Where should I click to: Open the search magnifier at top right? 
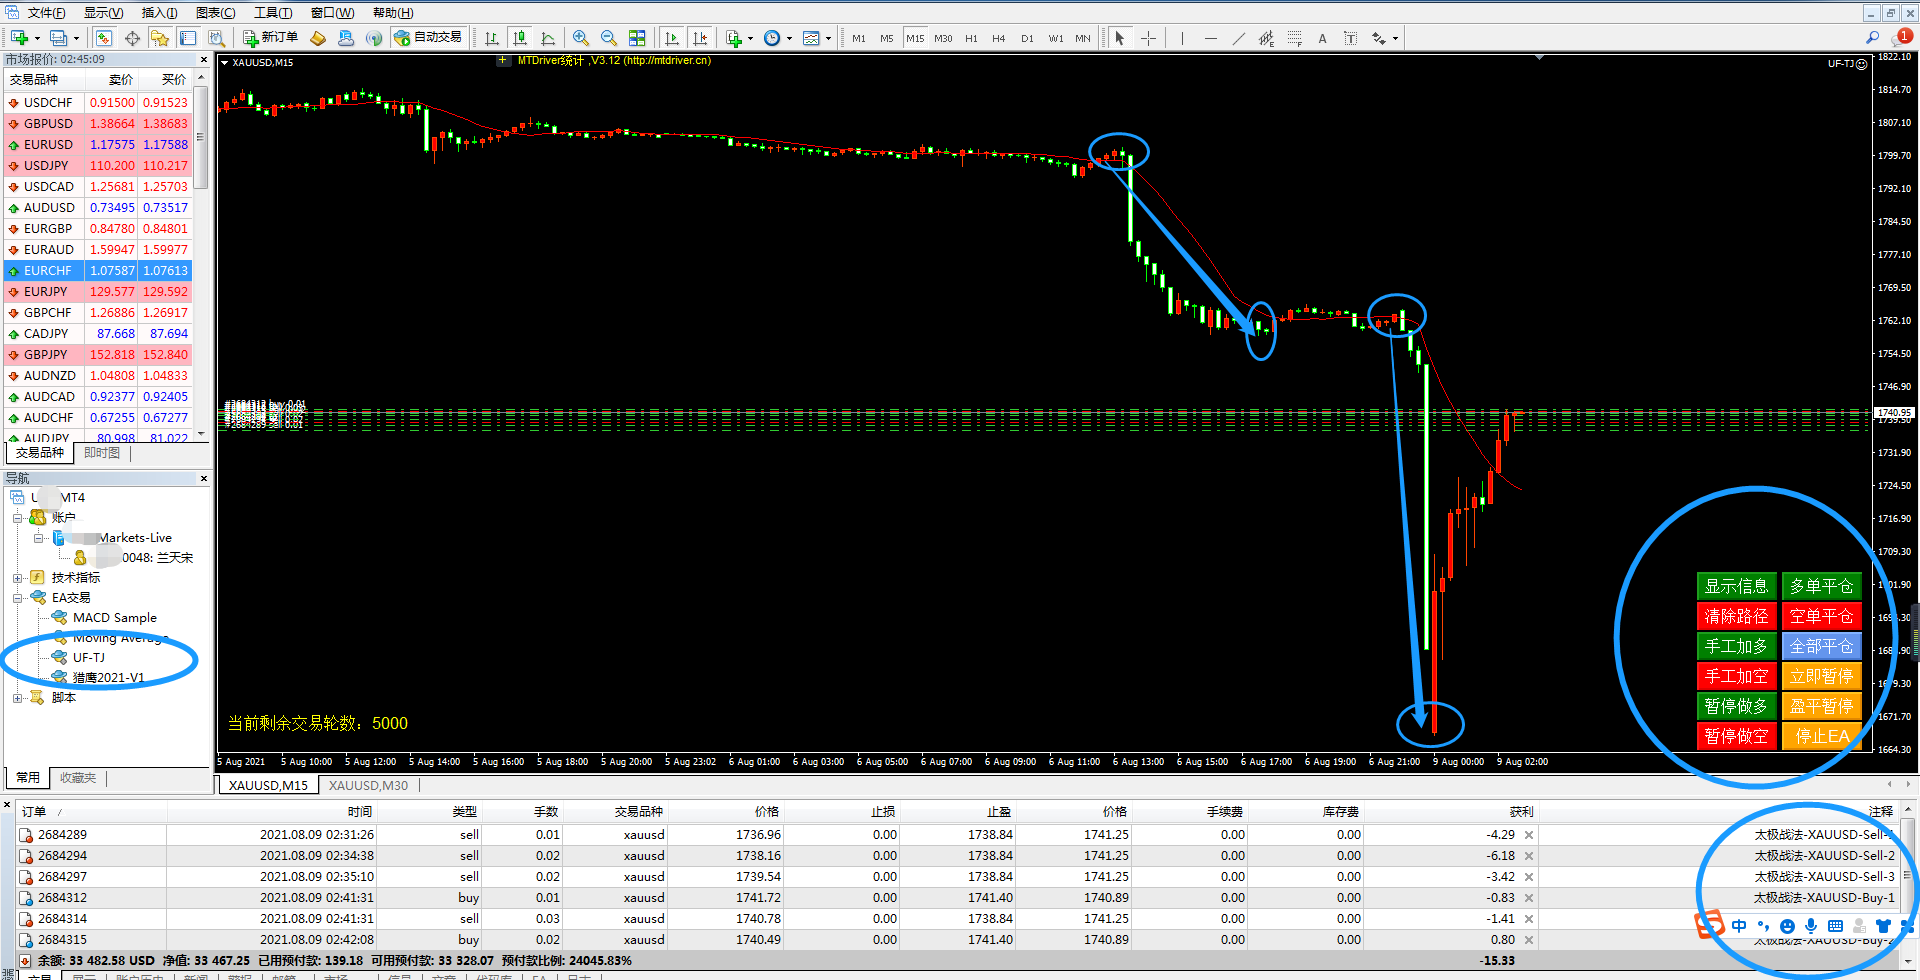click(1872, 37)
